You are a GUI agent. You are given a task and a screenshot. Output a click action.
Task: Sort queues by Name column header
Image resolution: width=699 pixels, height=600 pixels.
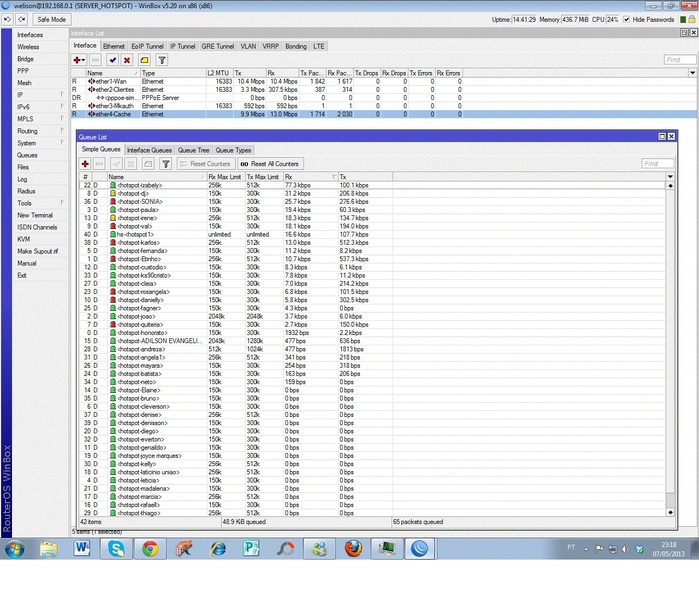(x=156, y=177)
